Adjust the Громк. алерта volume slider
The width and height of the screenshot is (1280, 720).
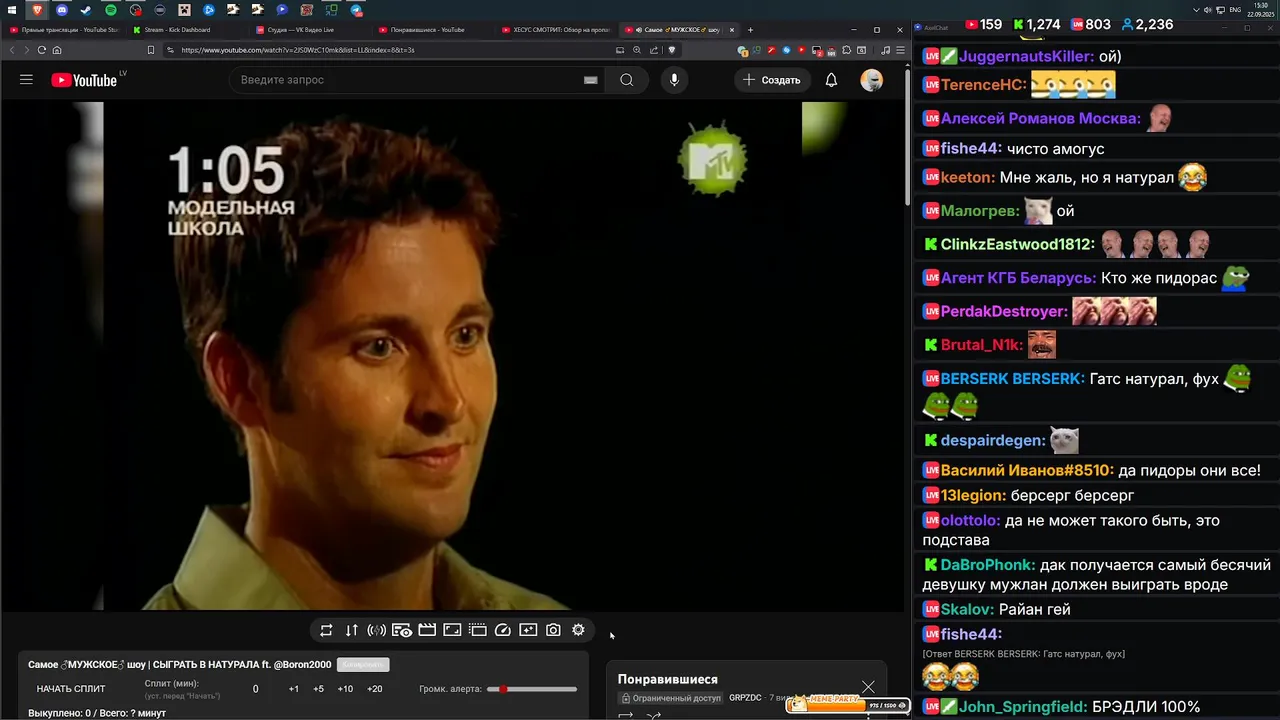pyautogui.click(x=532, y=689)
